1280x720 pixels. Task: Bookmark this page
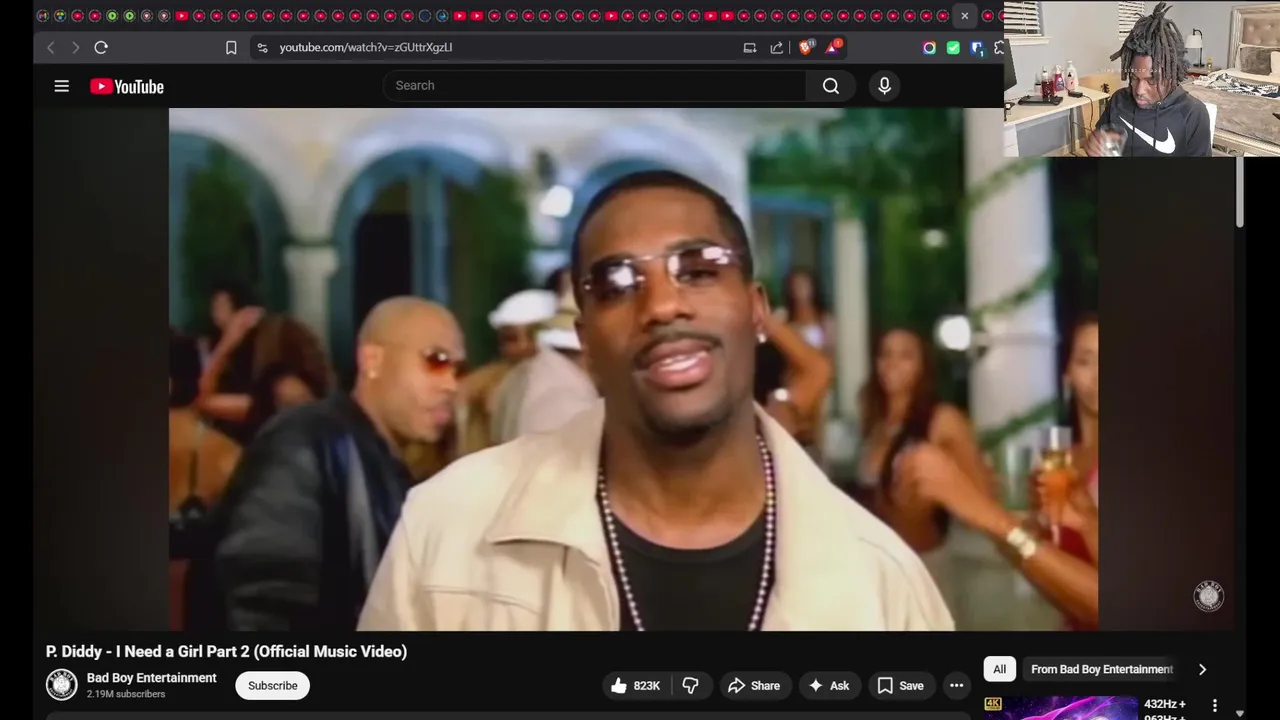click(x=231, y=47)
